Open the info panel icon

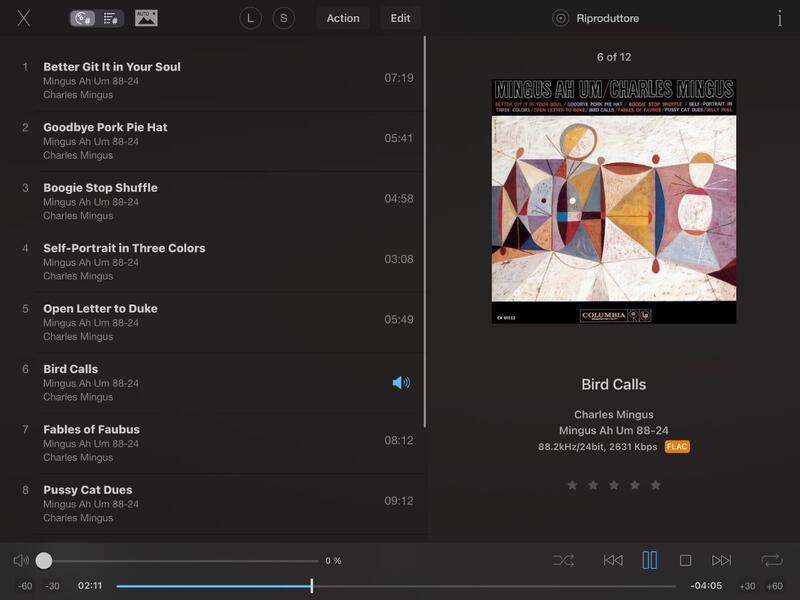779,18
